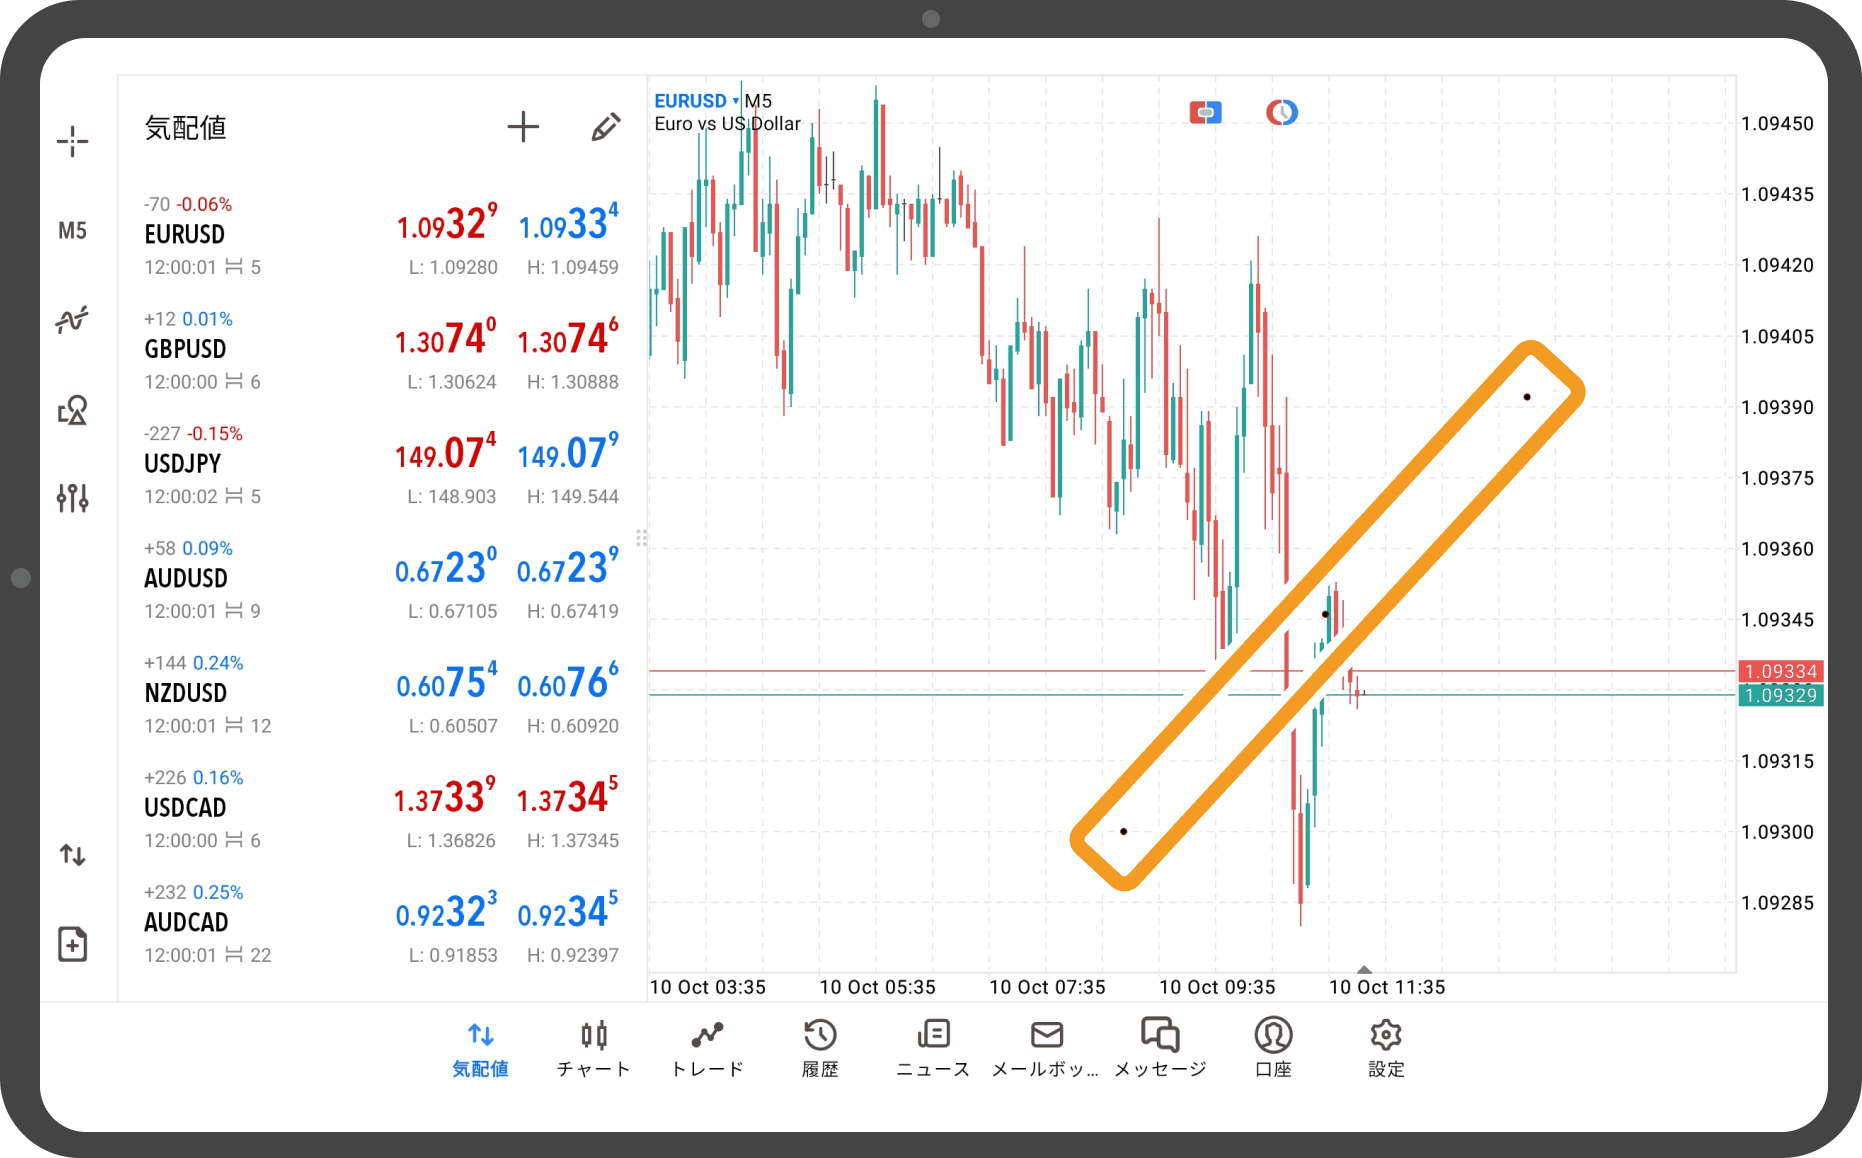Open chart settings sliders icon
This screenshot has width=1862, height=1158.
point(72,497)
